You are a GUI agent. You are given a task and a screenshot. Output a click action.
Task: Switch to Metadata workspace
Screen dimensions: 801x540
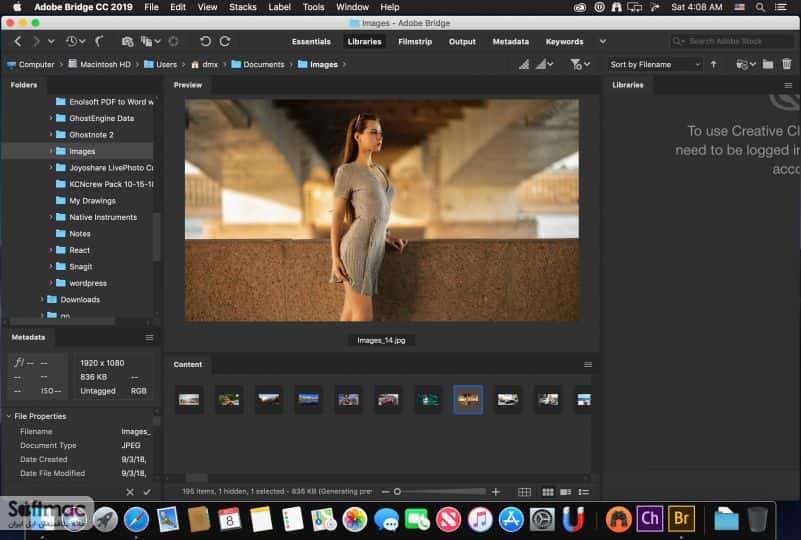[510, 41]
